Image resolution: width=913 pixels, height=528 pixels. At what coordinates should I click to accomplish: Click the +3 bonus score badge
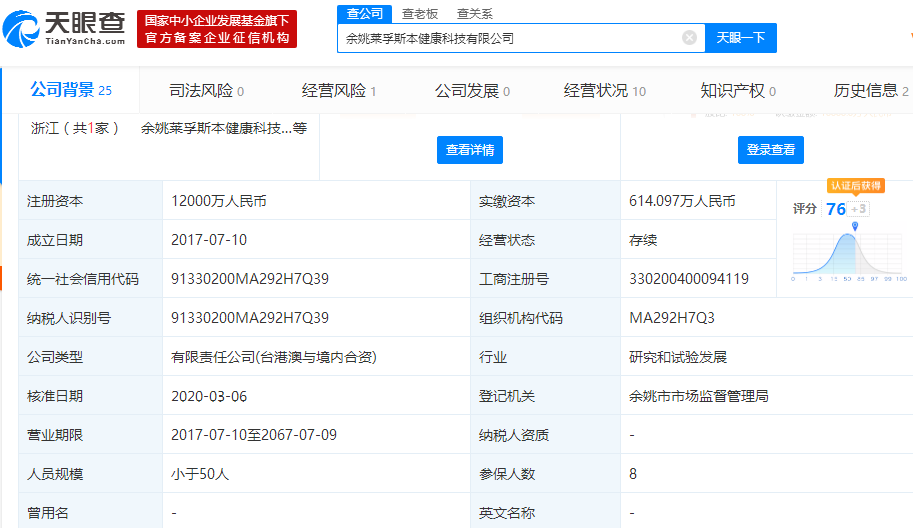click(x=859, y=209)
